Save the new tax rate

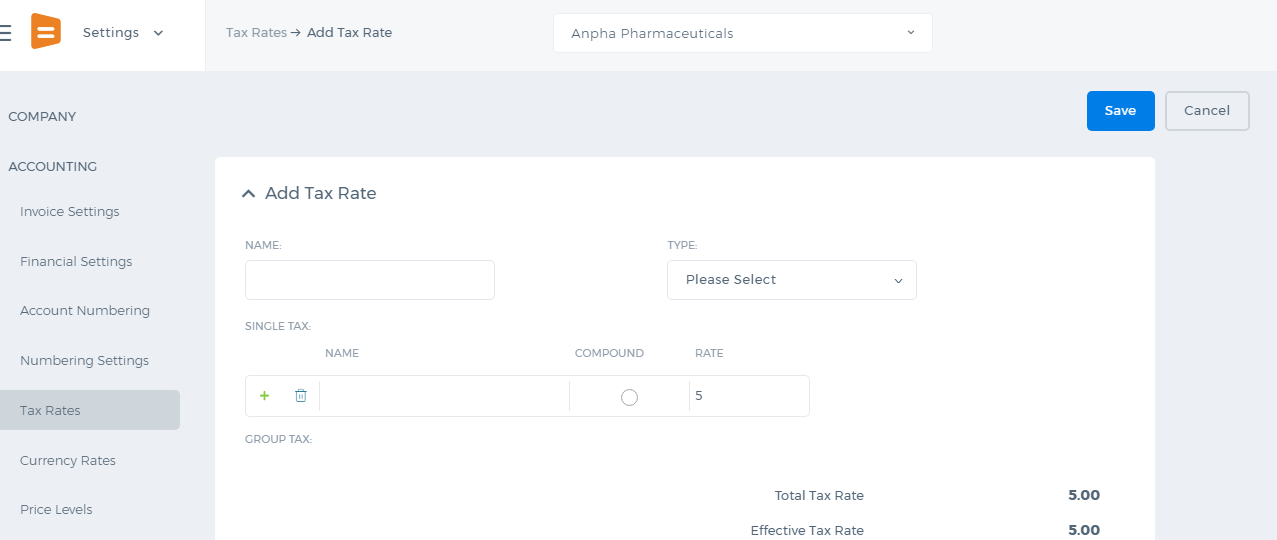[x=1121, y=111]
